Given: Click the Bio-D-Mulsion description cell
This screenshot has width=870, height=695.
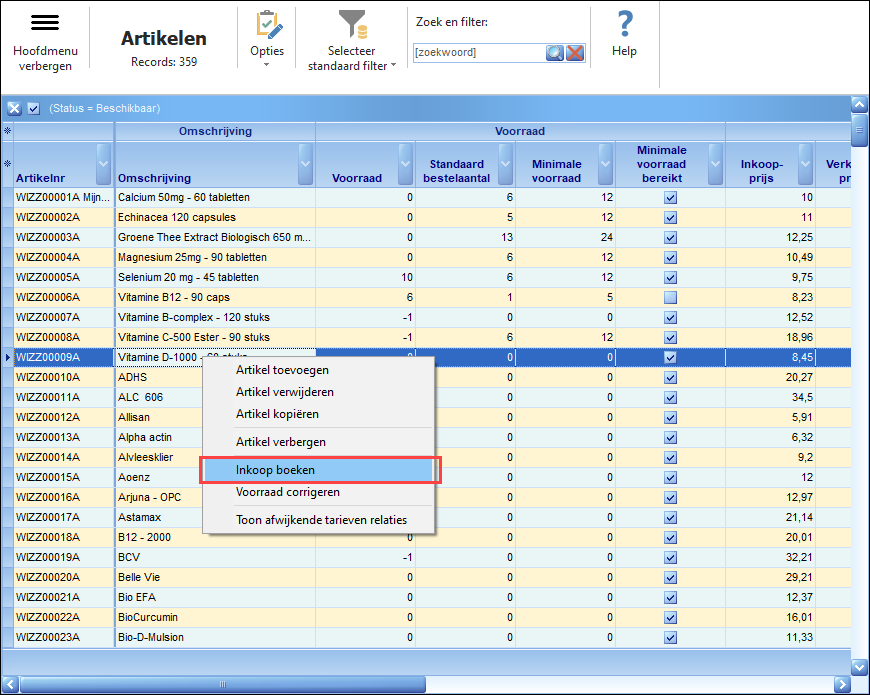Looking at the screenshot, I should click(x=215, y=637).
